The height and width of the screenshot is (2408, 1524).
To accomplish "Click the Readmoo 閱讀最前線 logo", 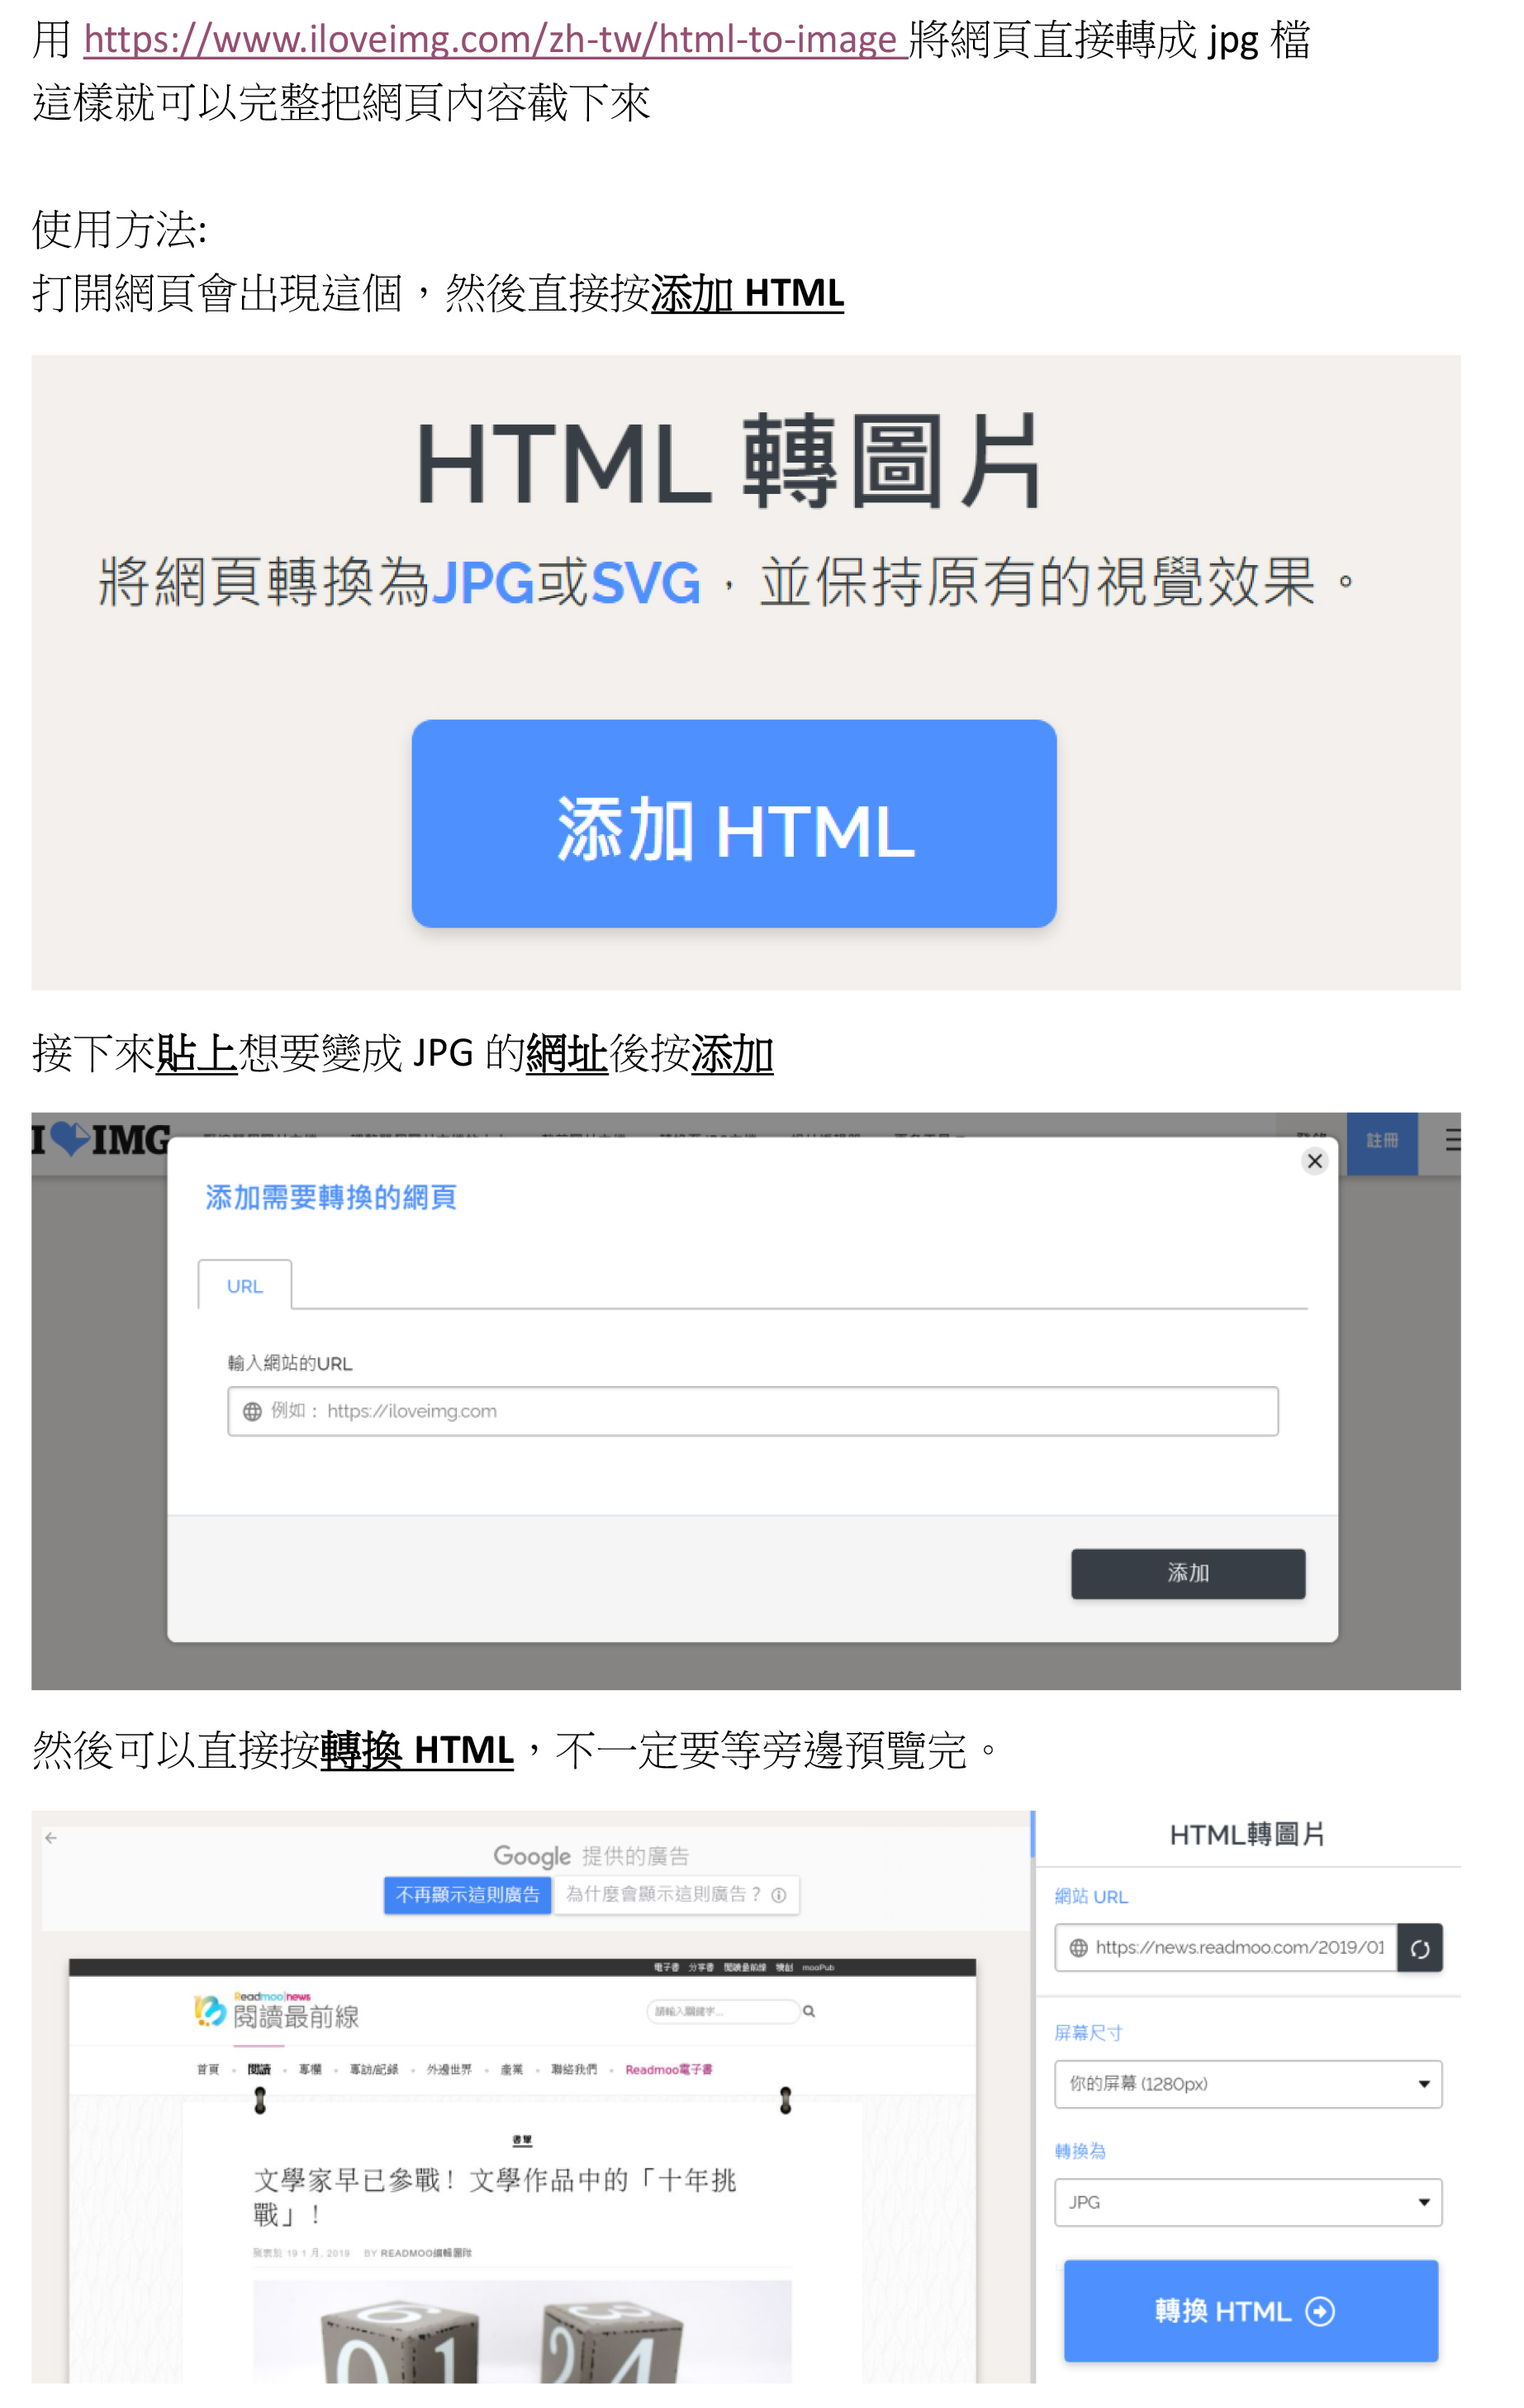I will [277, 2011].
